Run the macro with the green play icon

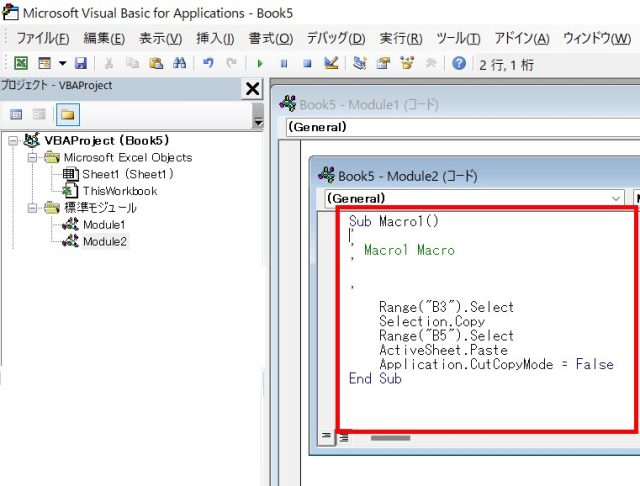[x=260, y=63]
